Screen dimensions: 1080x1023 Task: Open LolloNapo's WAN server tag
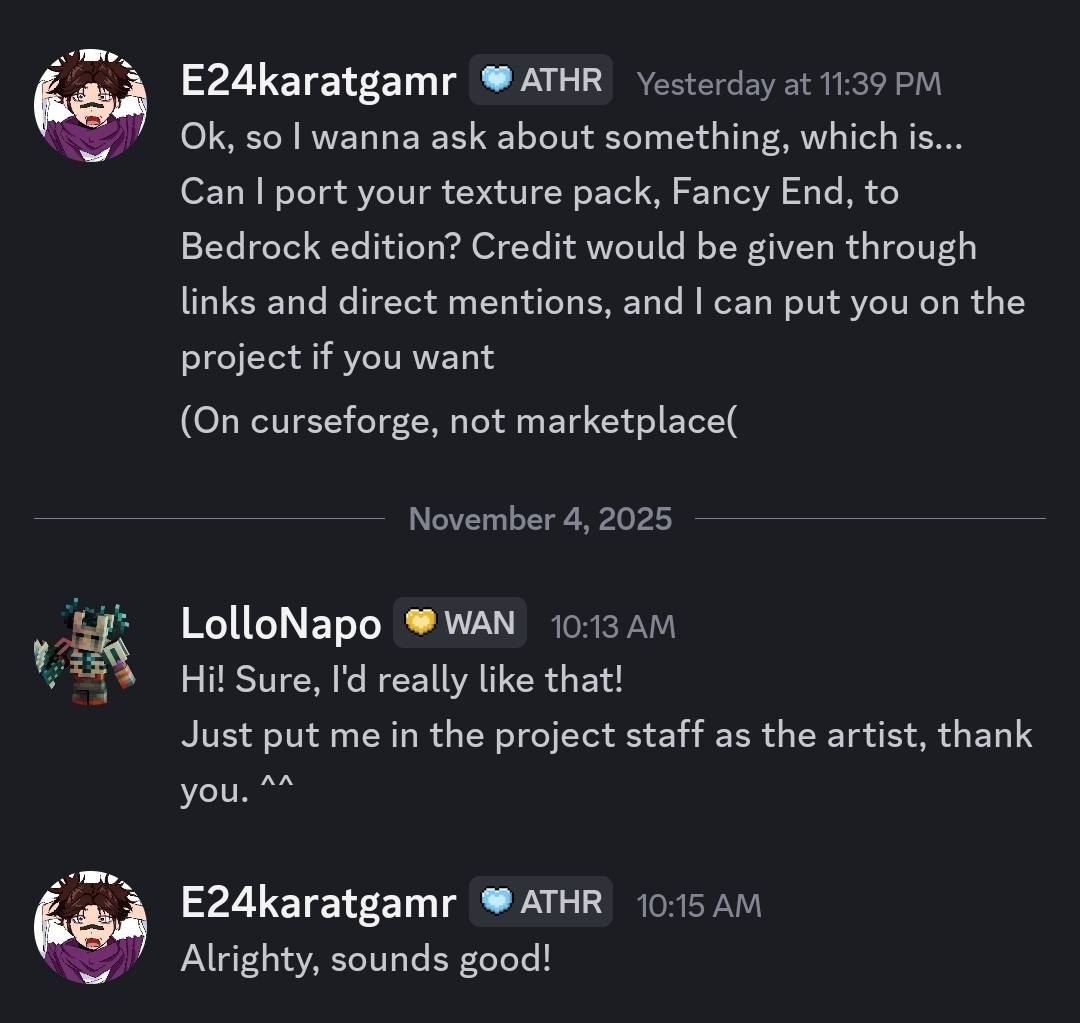[460, 624]
